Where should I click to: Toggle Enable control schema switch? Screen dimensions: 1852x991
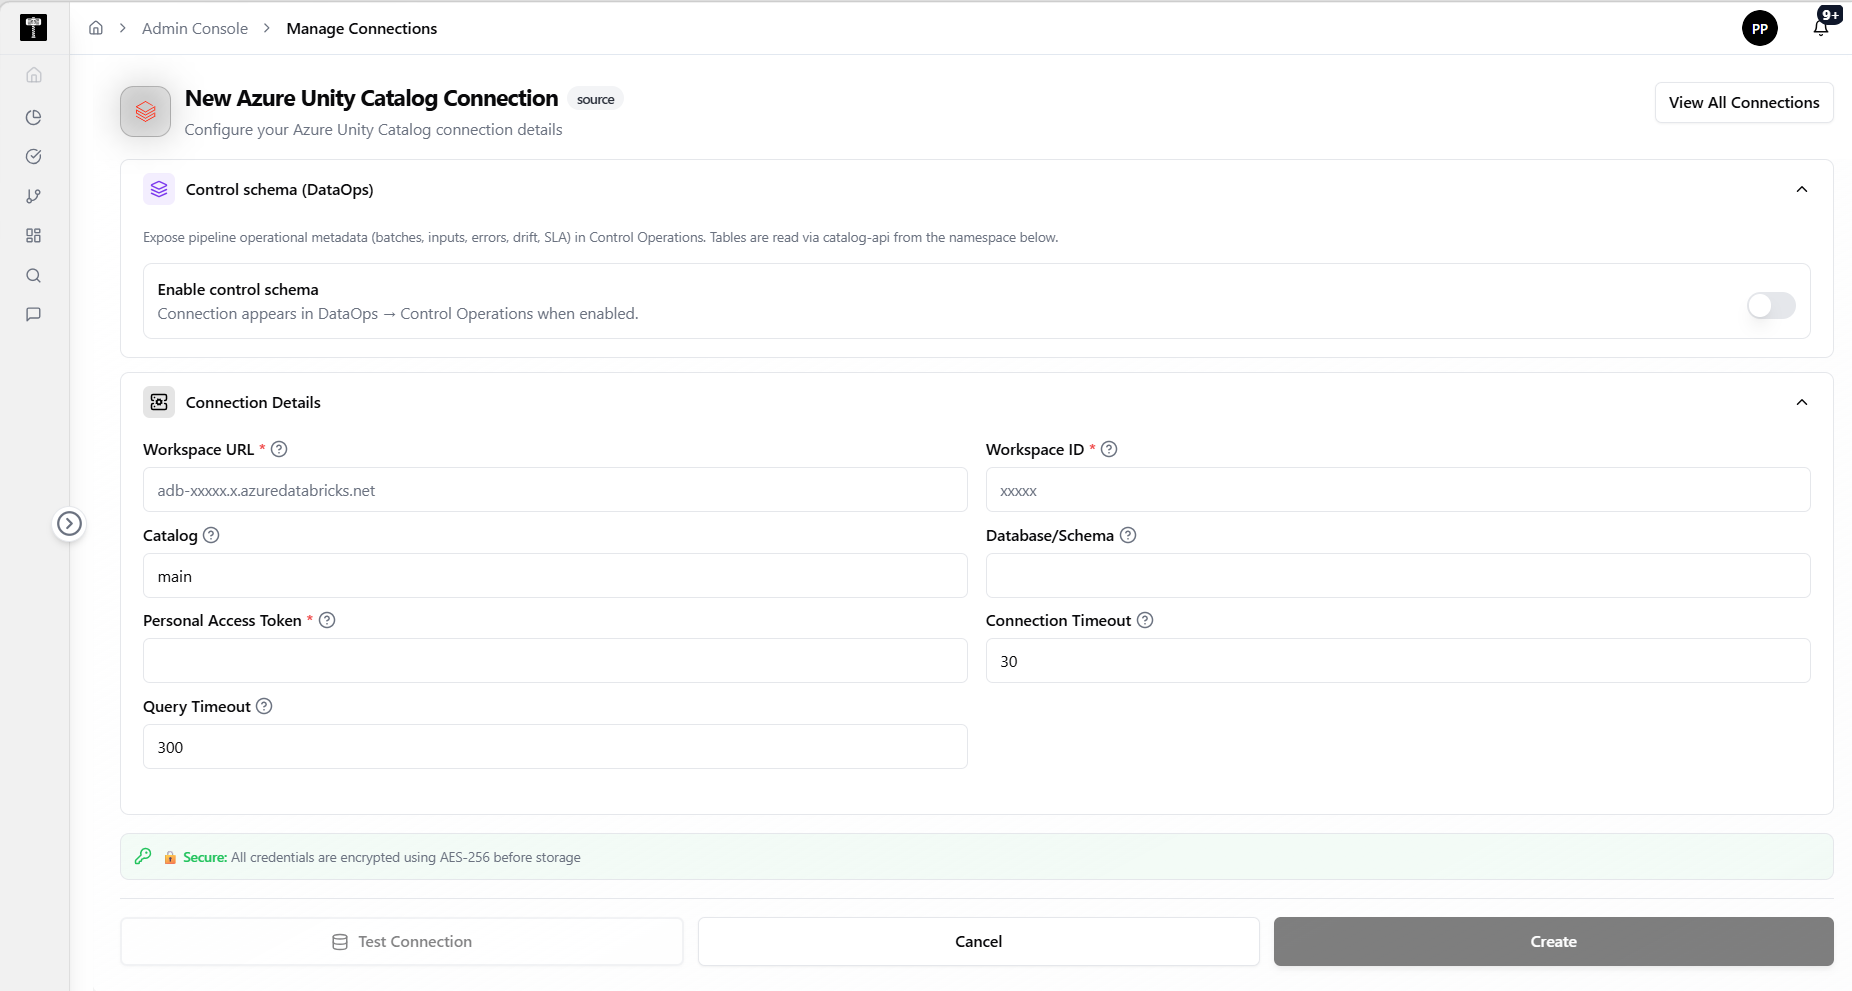1771,305
